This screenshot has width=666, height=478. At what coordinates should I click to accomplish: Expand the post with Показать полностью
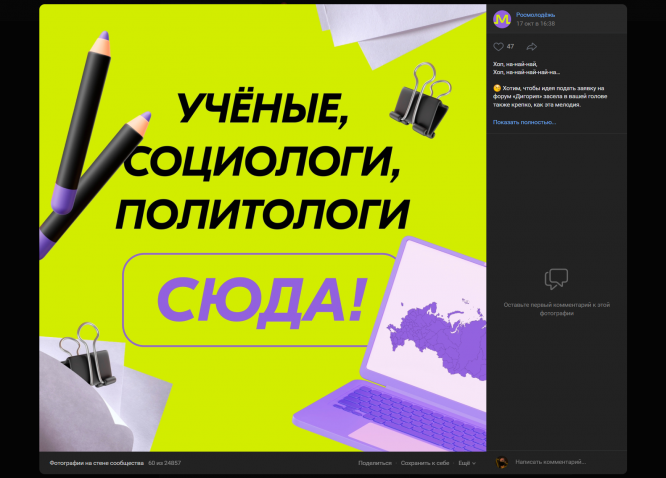point(524,122)
